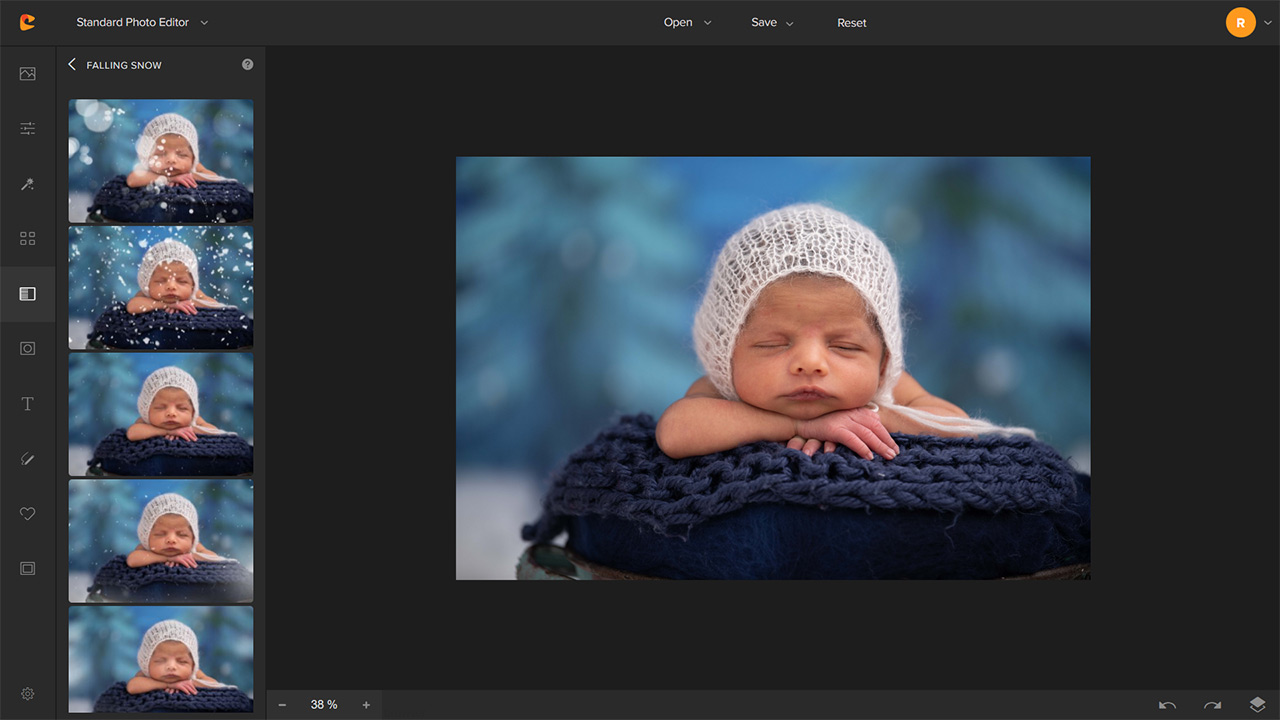Open the Open menu dropdown
Screen dimensions: 1280x720
tap(687, 22)
